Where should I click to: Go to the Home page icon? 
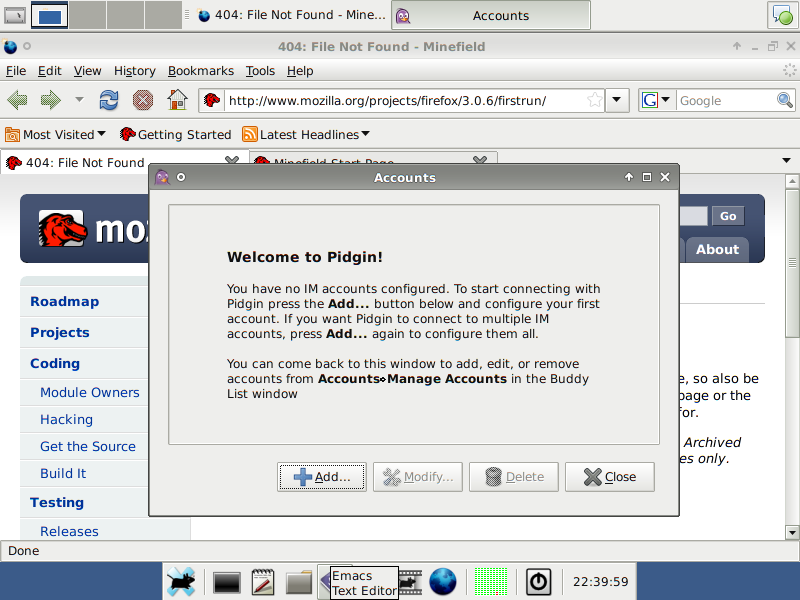(x=177, y=99)
